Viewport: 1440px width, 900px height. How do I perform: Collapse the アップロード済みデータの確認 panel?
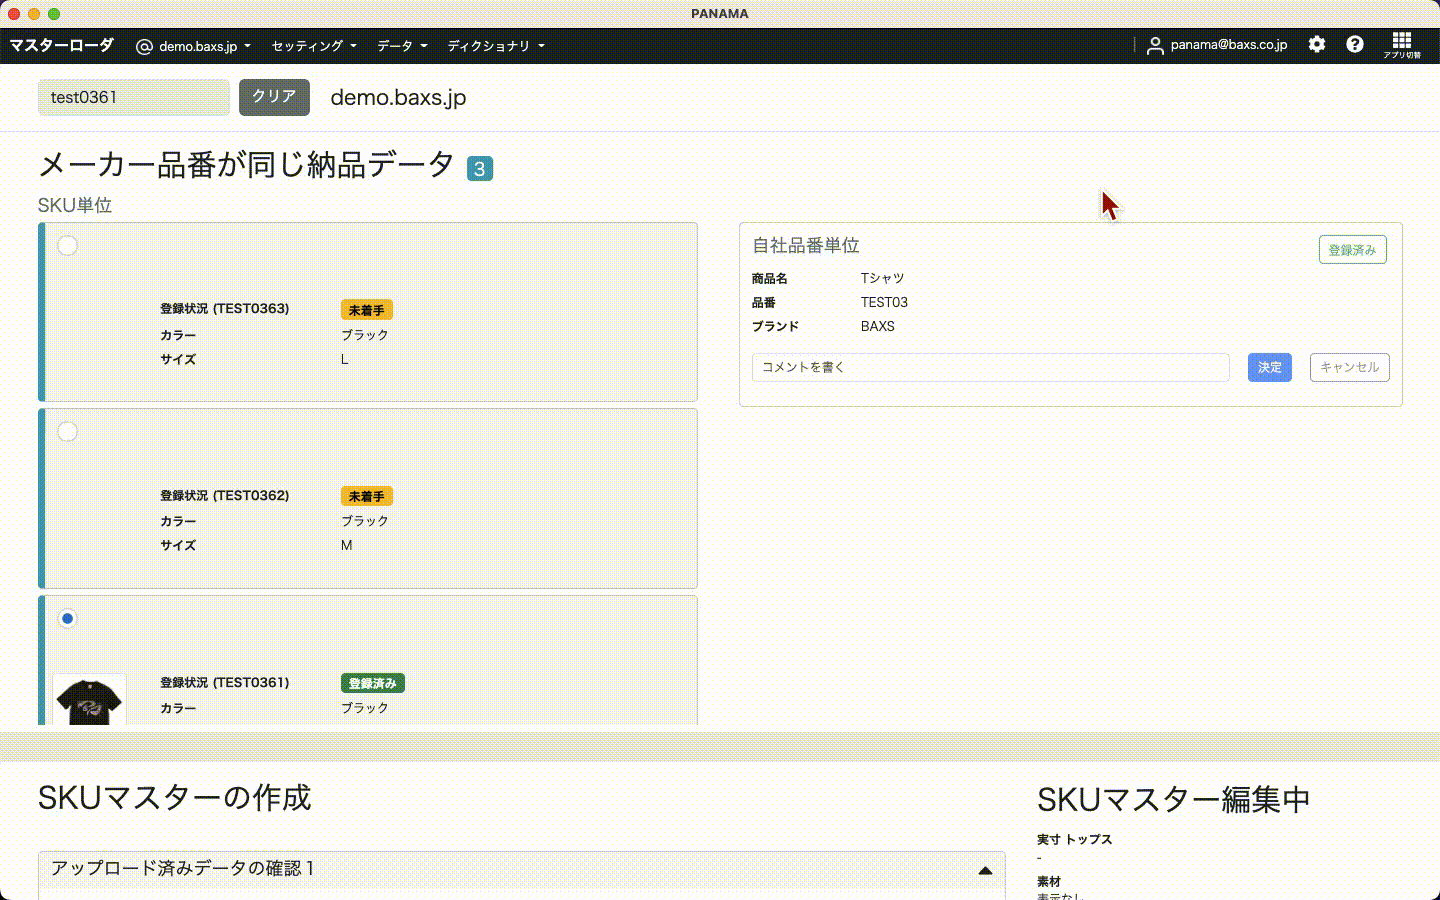point(984,870)
